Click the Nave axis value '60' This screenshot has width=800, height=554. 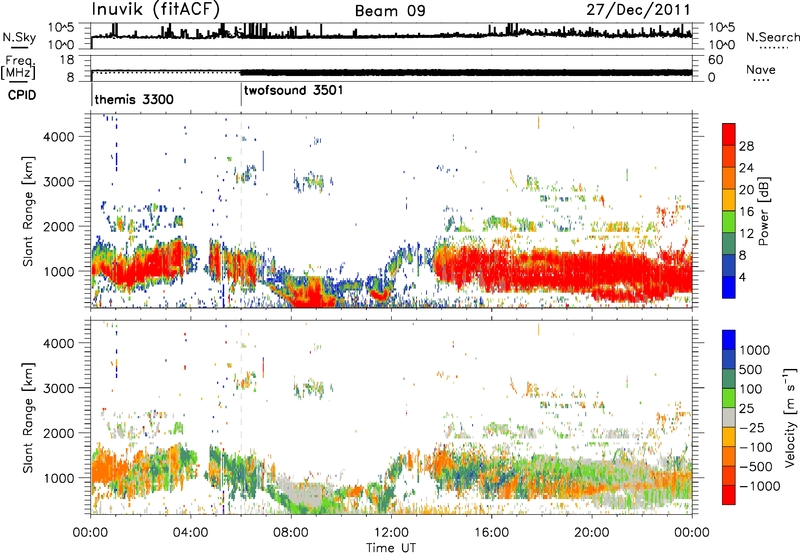click(x=715, y=60)
